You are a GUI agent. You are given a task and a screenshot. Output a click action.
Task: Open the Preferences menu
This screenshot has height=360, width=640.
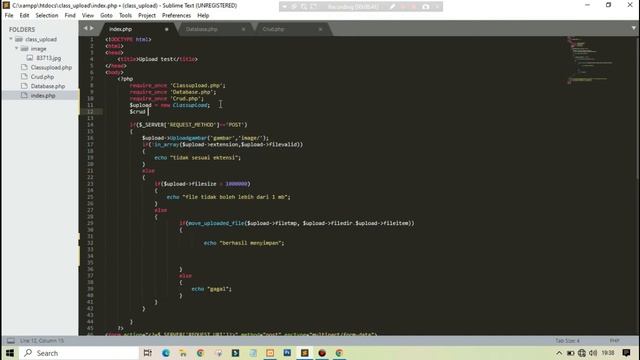pyautogui.click(x=176, y=16)
